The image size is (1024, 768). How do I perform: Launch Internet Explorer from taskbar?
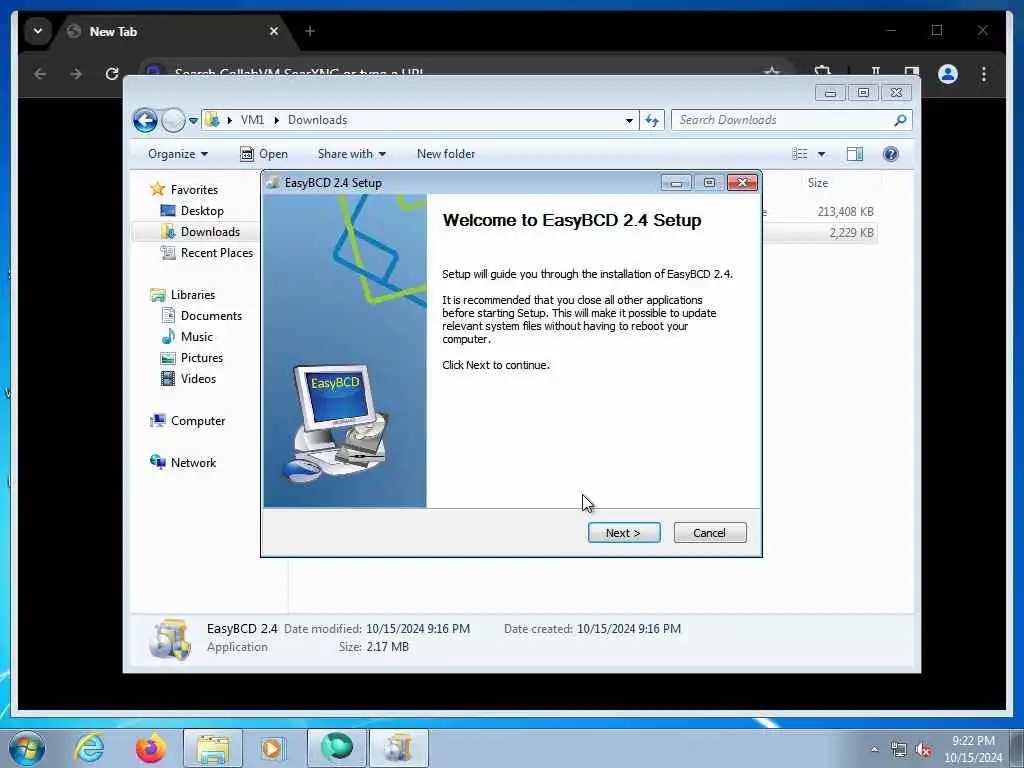(x=89, y=748)
